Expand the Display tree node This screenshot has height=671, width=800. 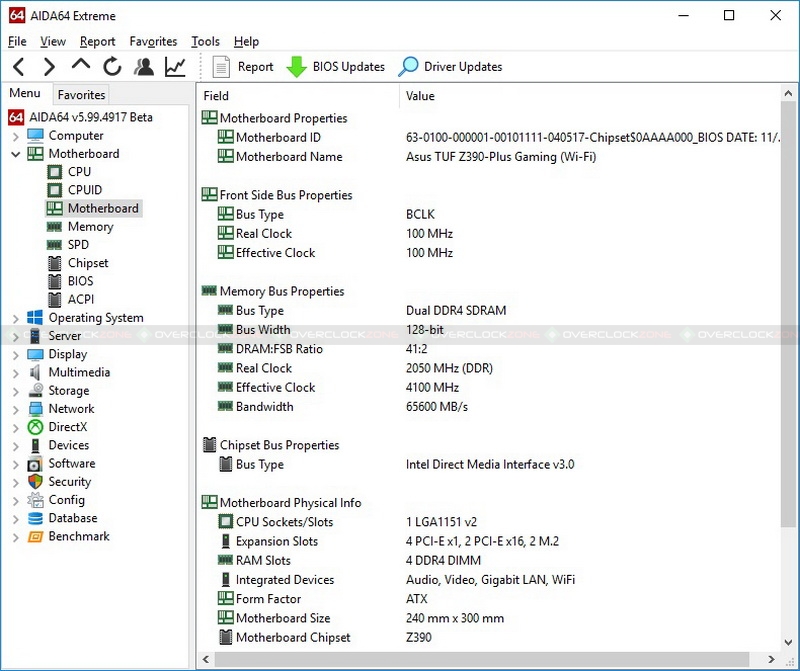pyautogui.click(x=15, y=355)
